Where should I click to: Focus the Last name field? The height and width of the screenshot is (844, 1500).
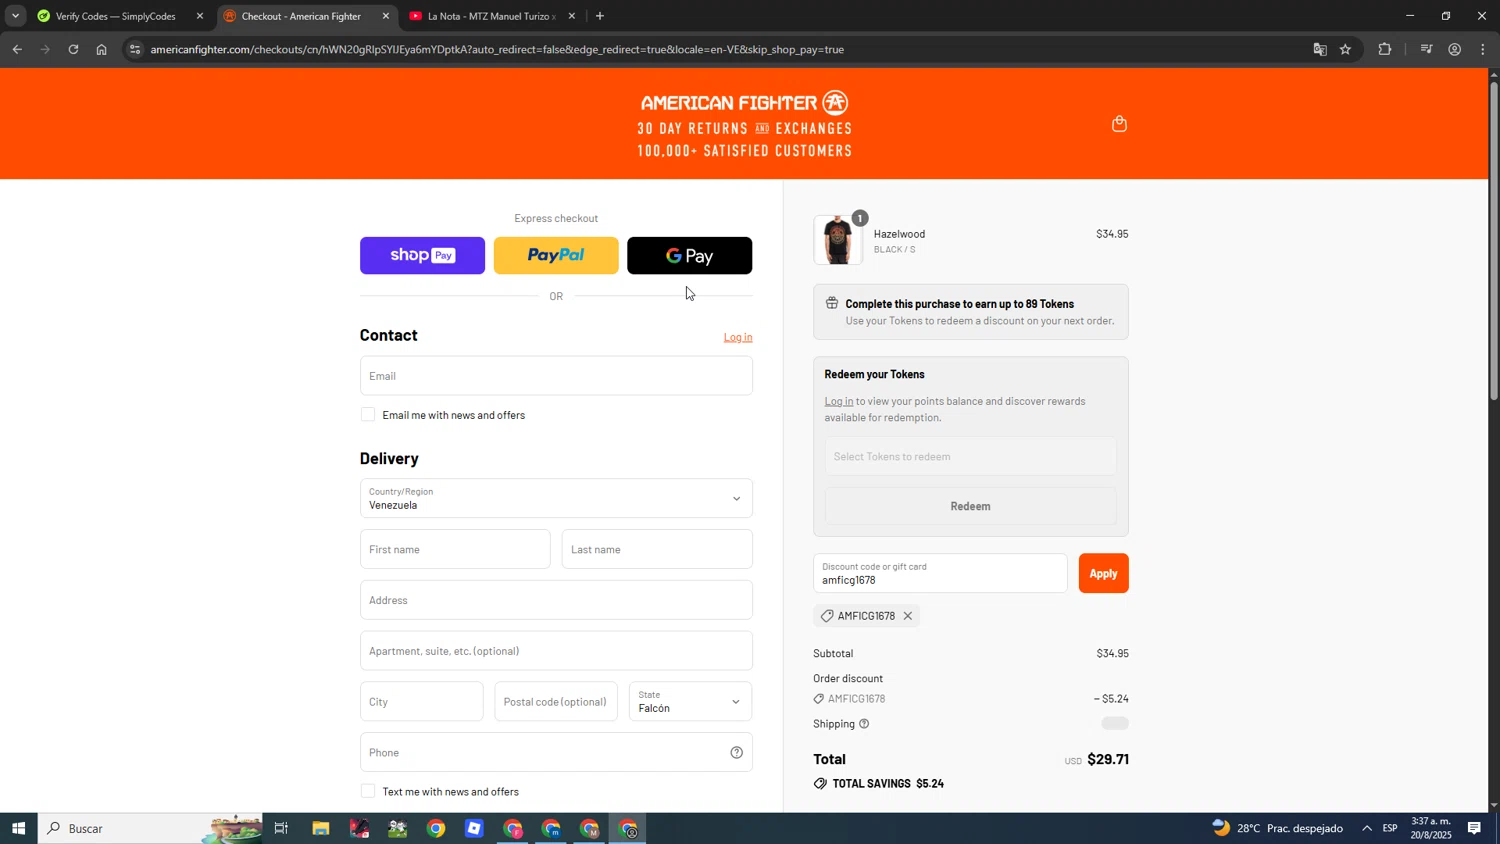click(657, 549)
